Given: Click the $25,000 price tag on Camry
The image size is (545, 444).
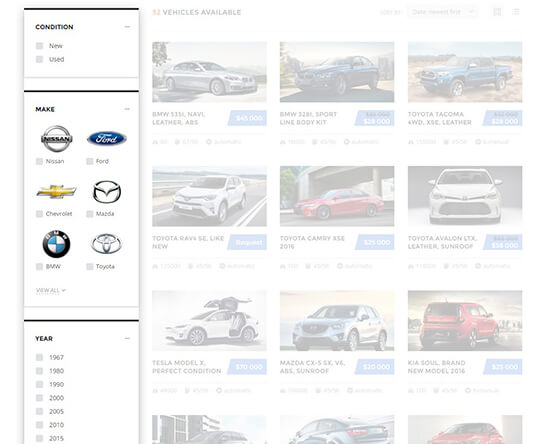Looking at the screenshot, I should (375, 242).
